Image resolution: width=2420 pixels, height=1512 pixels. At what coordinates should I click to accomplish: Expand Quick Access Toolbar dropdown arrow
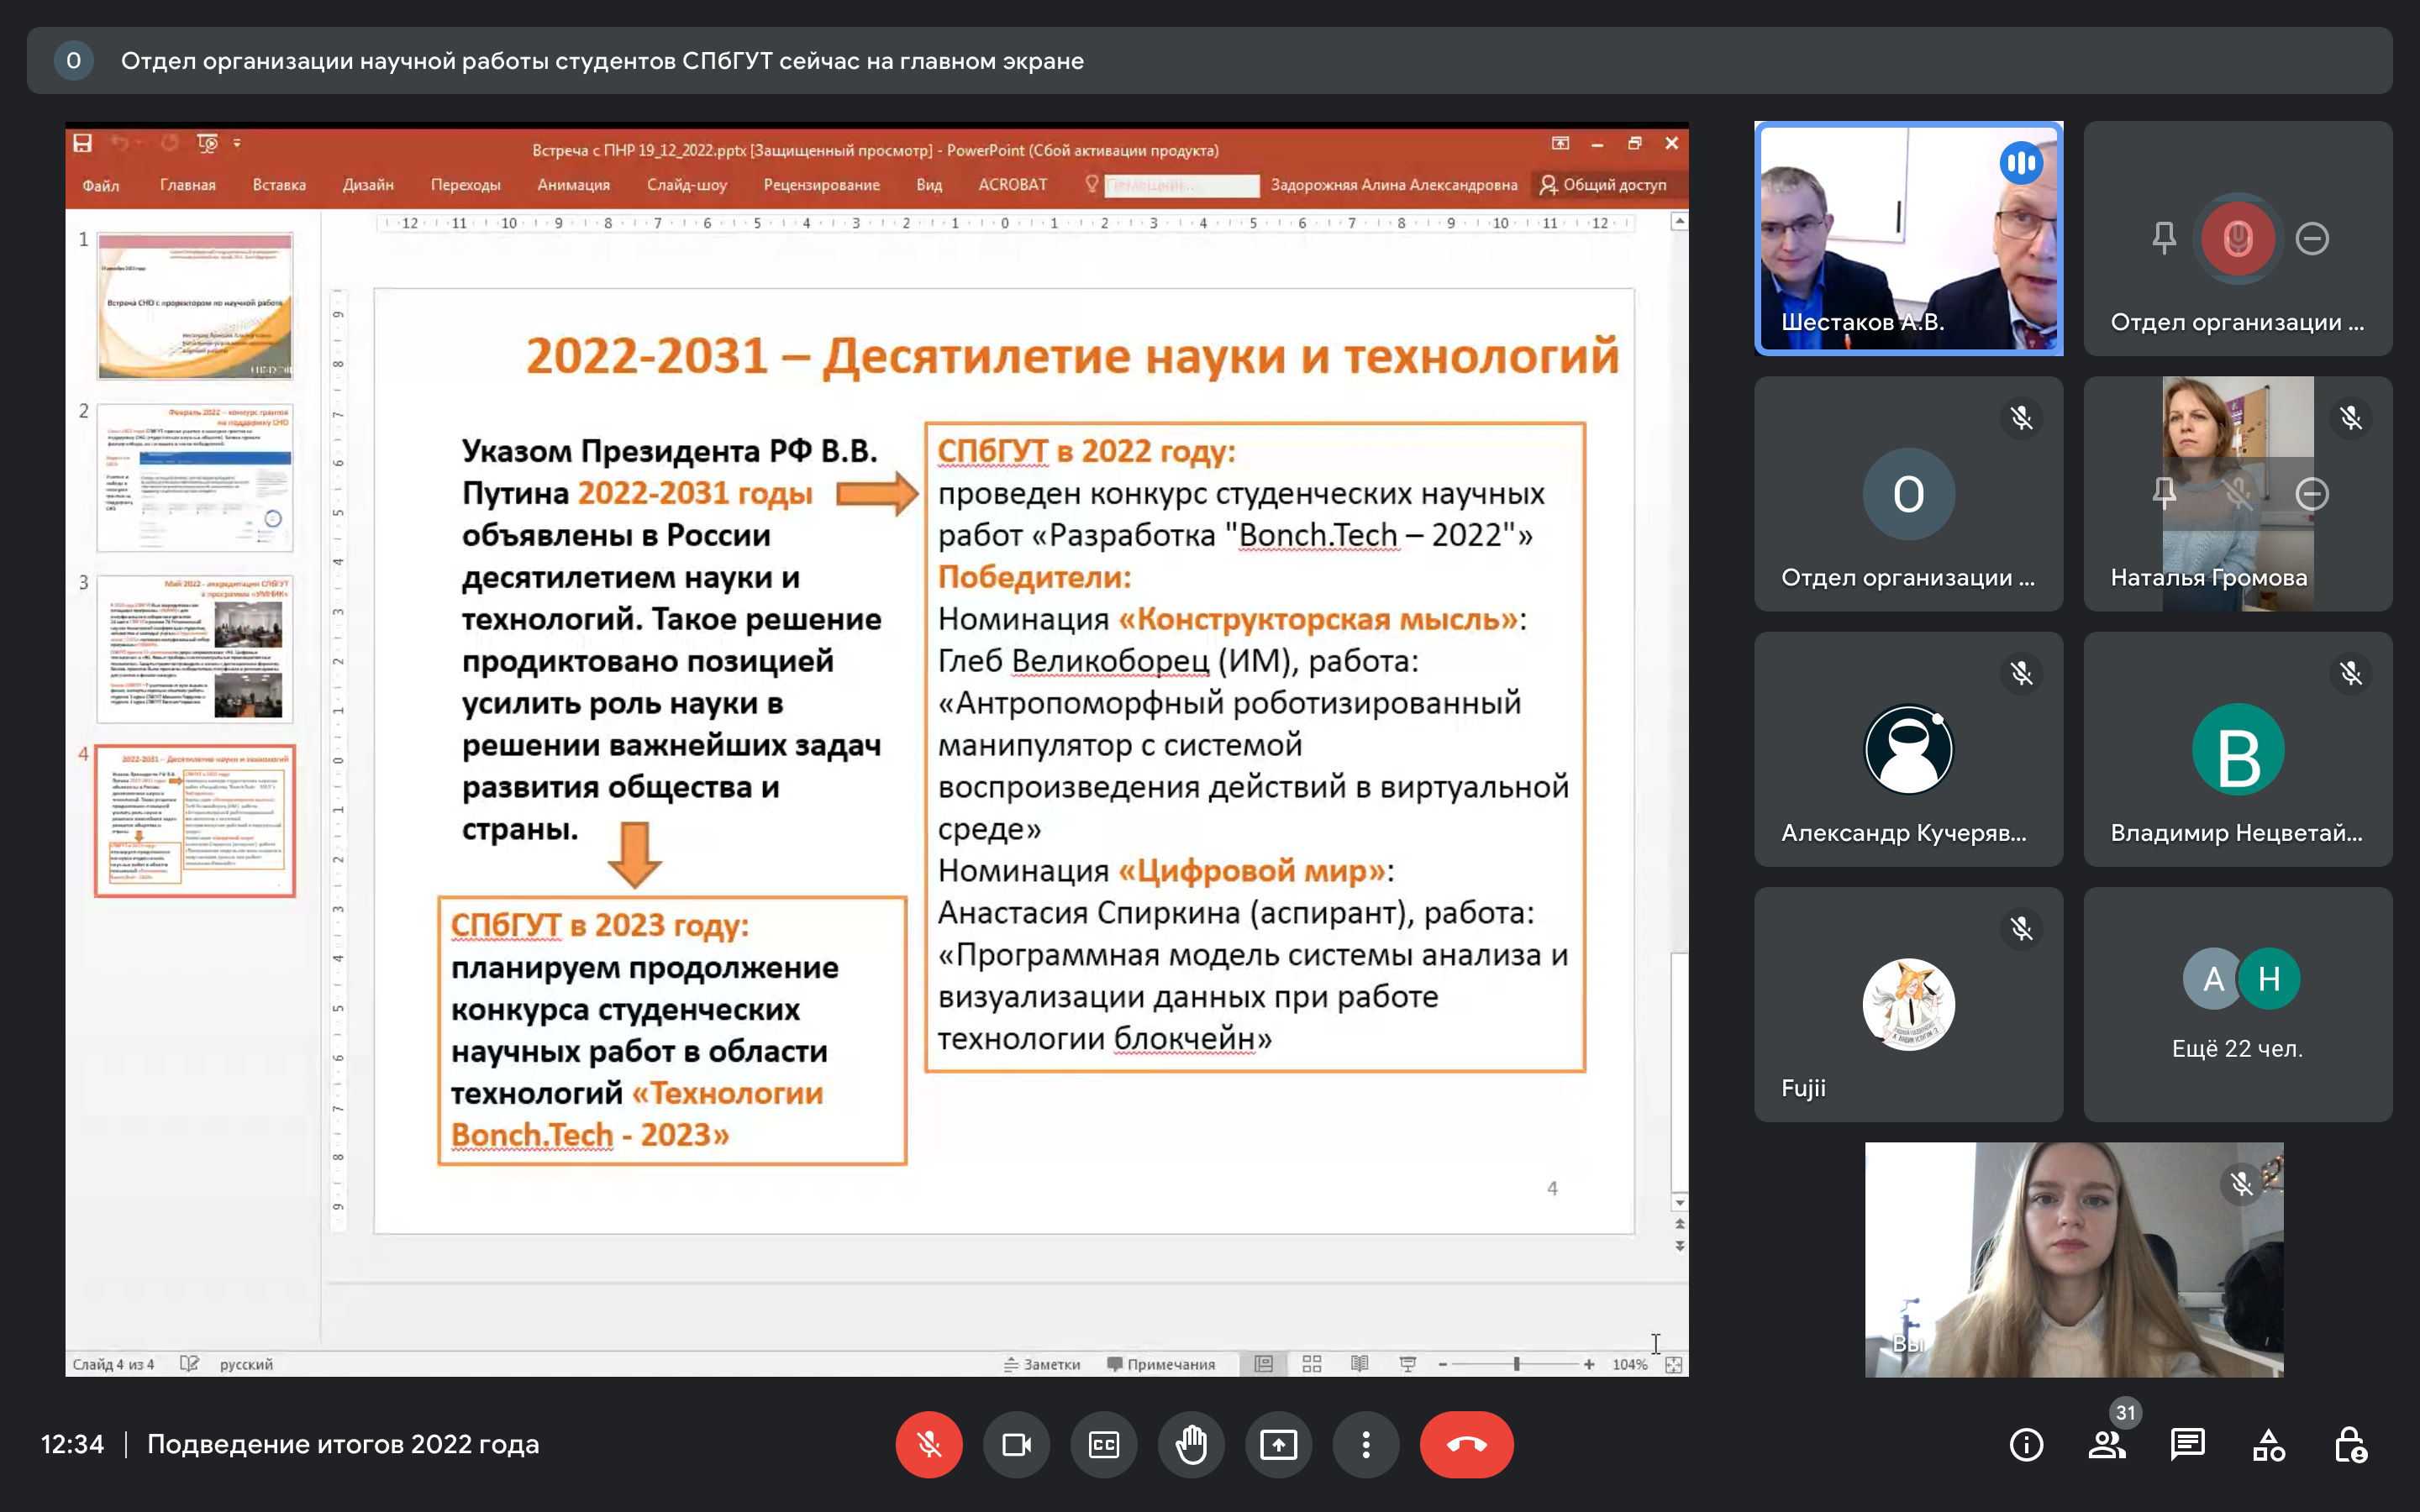[x=237, y=143]
